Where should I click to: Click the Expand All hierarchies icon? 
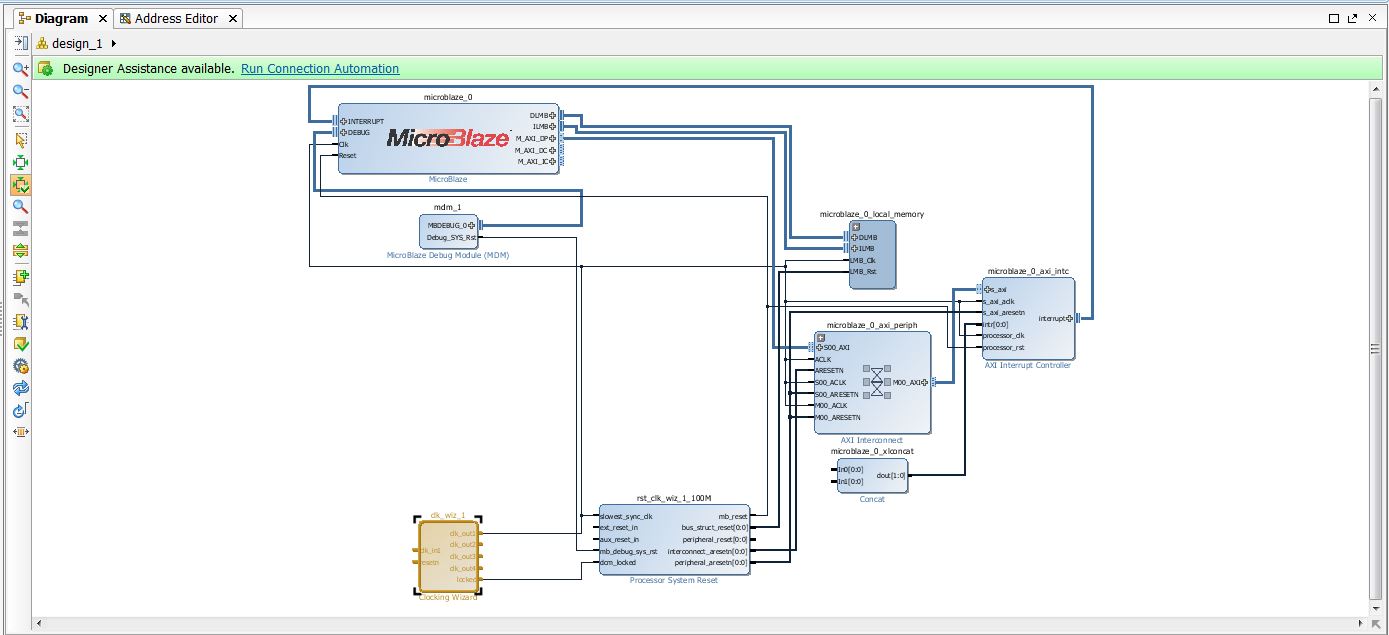pyautogui.click(x=20, y=251)
